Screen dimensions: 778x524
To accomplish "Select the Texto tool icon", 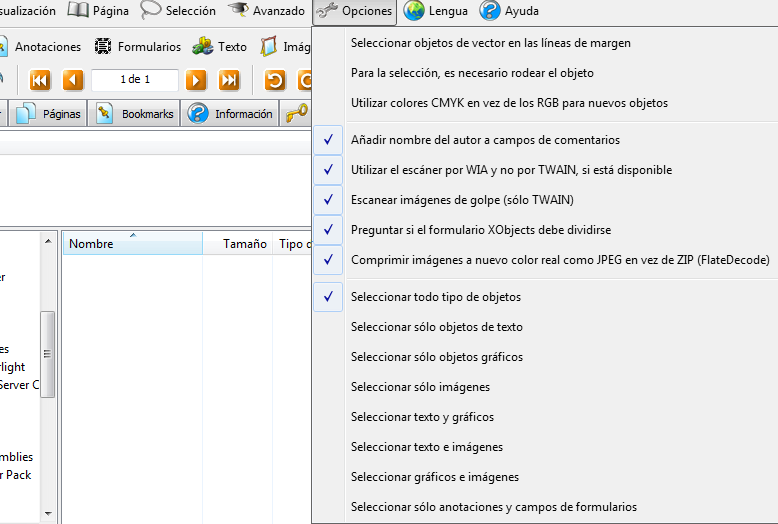I will point(202,46).
